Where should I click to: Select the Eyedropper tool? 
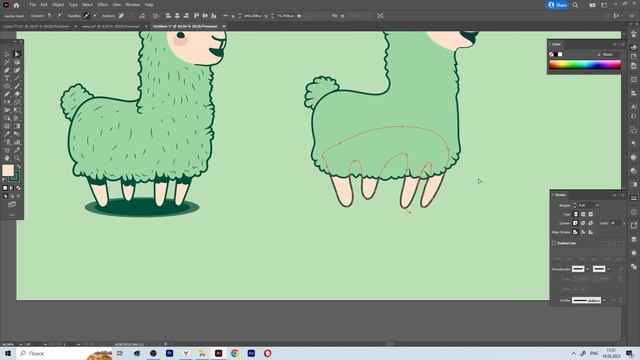[7, 133]
